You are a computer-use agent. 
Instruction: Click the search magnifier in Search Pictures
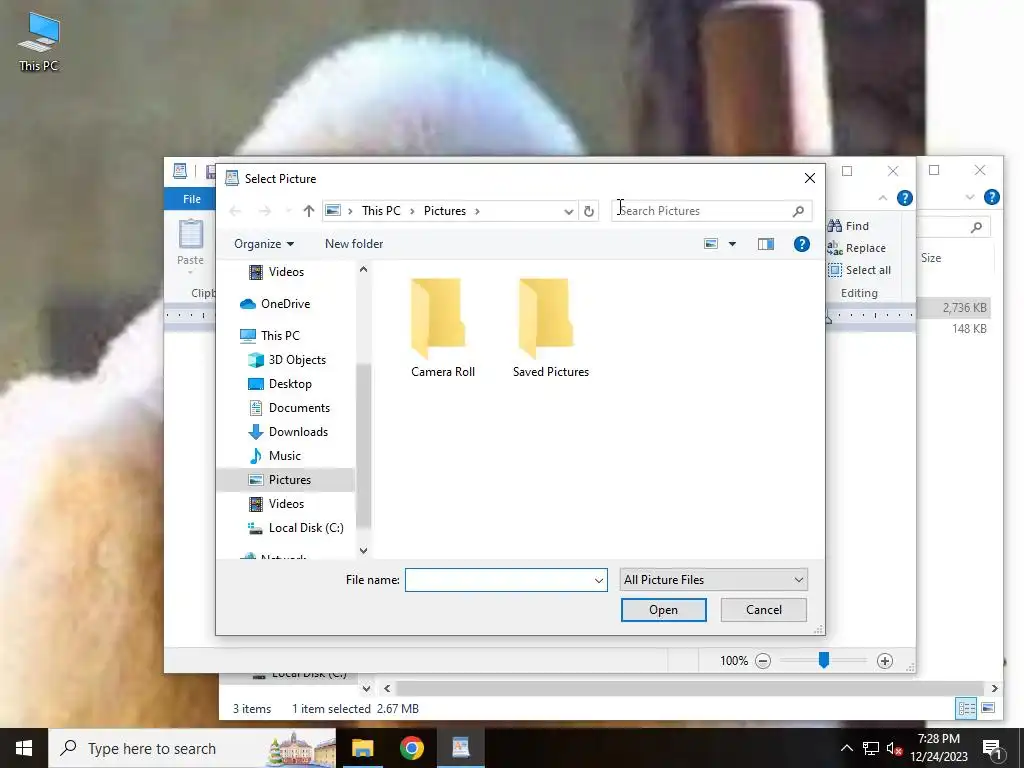[798, 211]
